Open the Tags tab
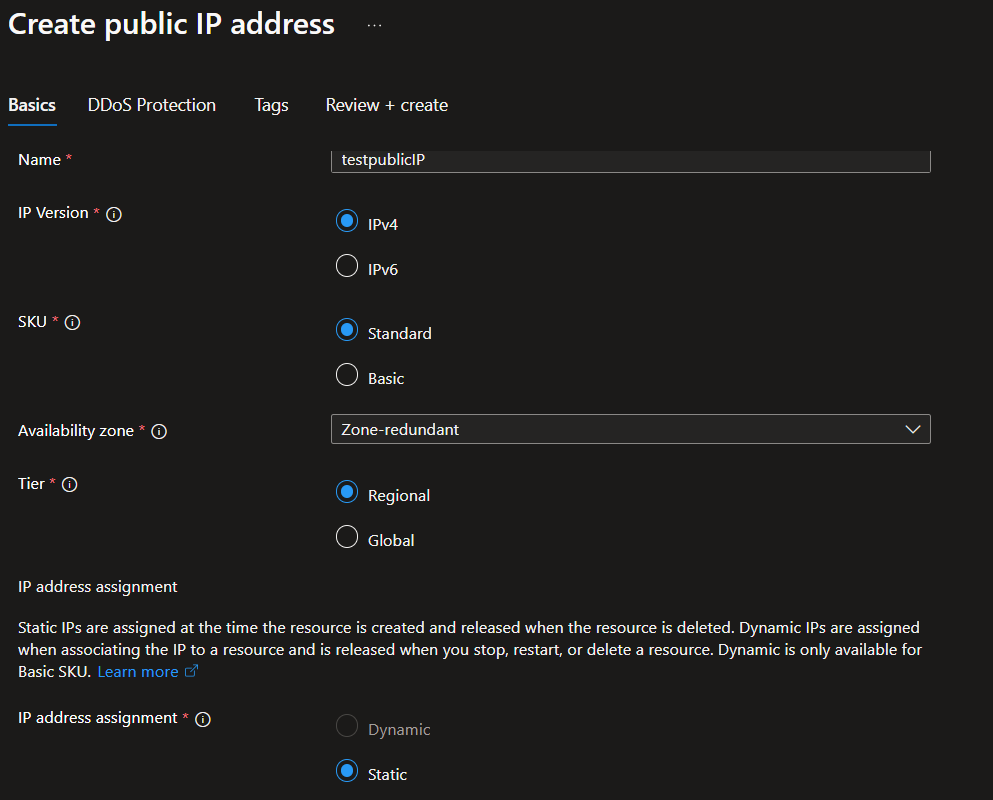Image resolution: width=993 pixels, height=800 pixels. [x=271, y=105]
